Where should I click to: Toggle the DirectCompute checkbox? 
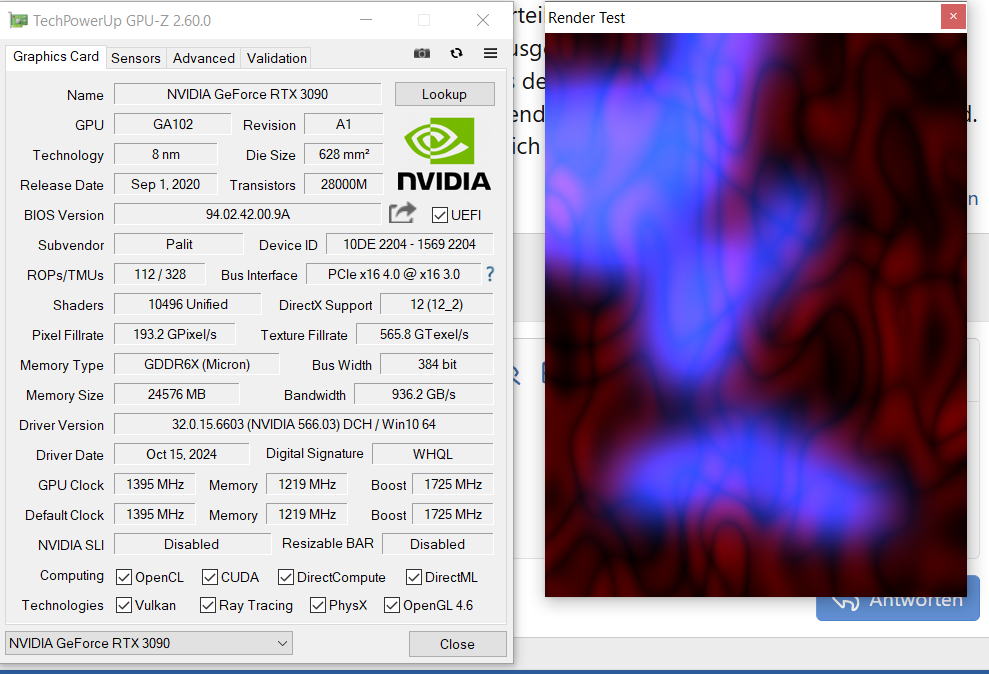point(286,577)
